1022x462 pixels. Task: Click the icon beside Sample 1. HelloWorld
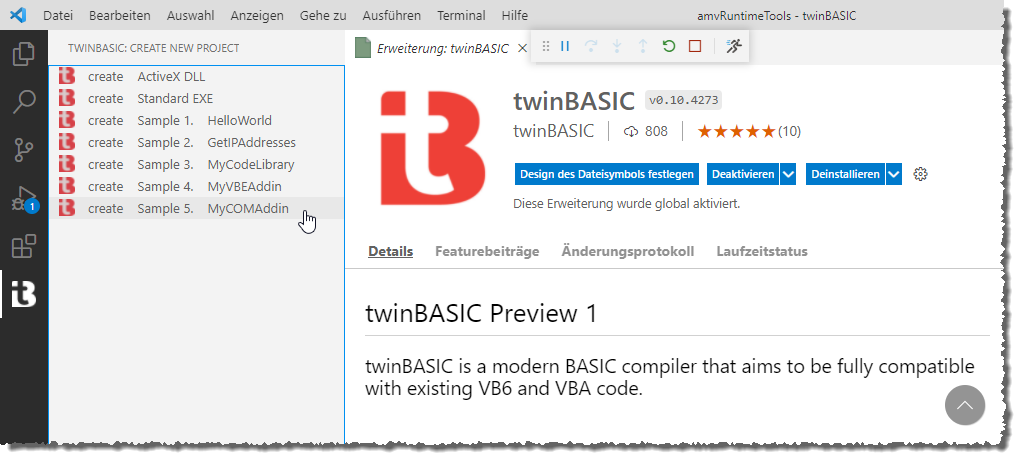[66, 121]
